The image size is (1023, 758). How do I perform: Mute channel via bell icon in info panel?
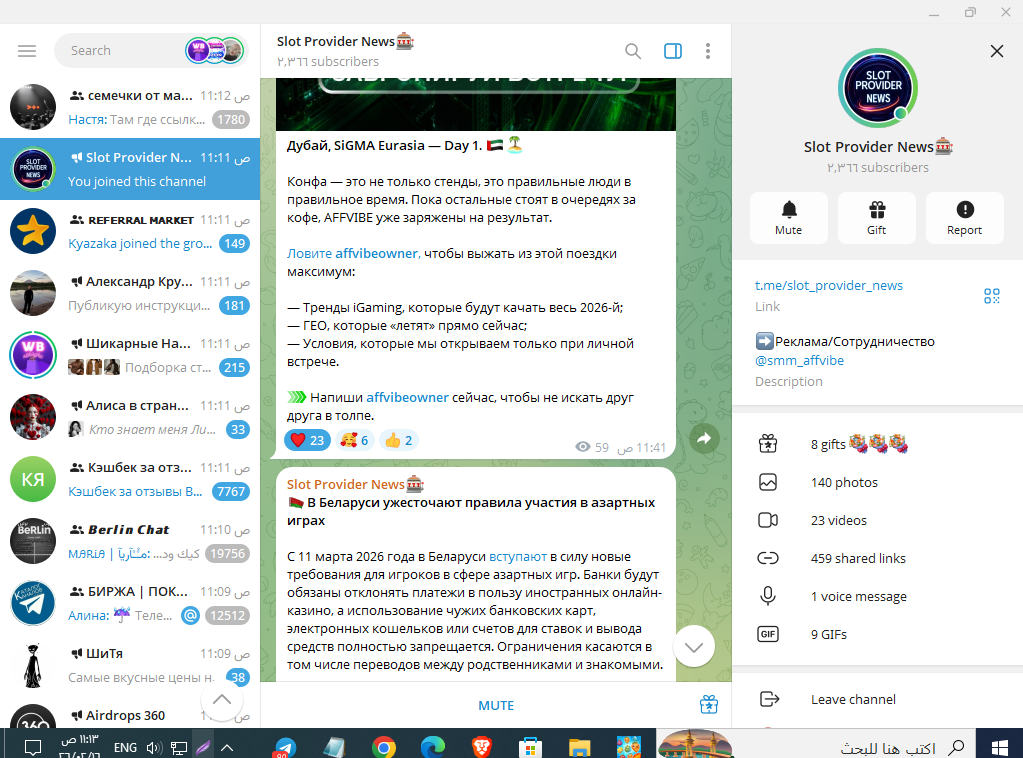[789, 218]
